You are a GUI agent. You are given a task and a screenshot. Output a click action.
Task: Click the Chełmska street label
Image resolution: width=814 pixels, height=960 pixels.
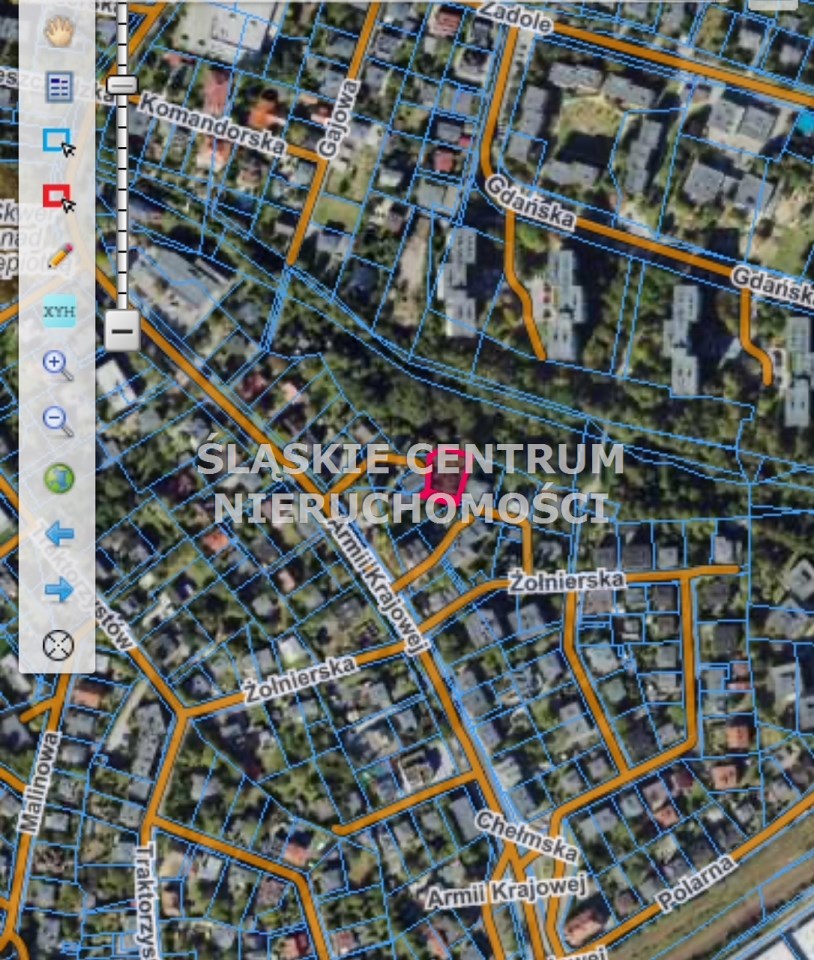coord(527,836)
